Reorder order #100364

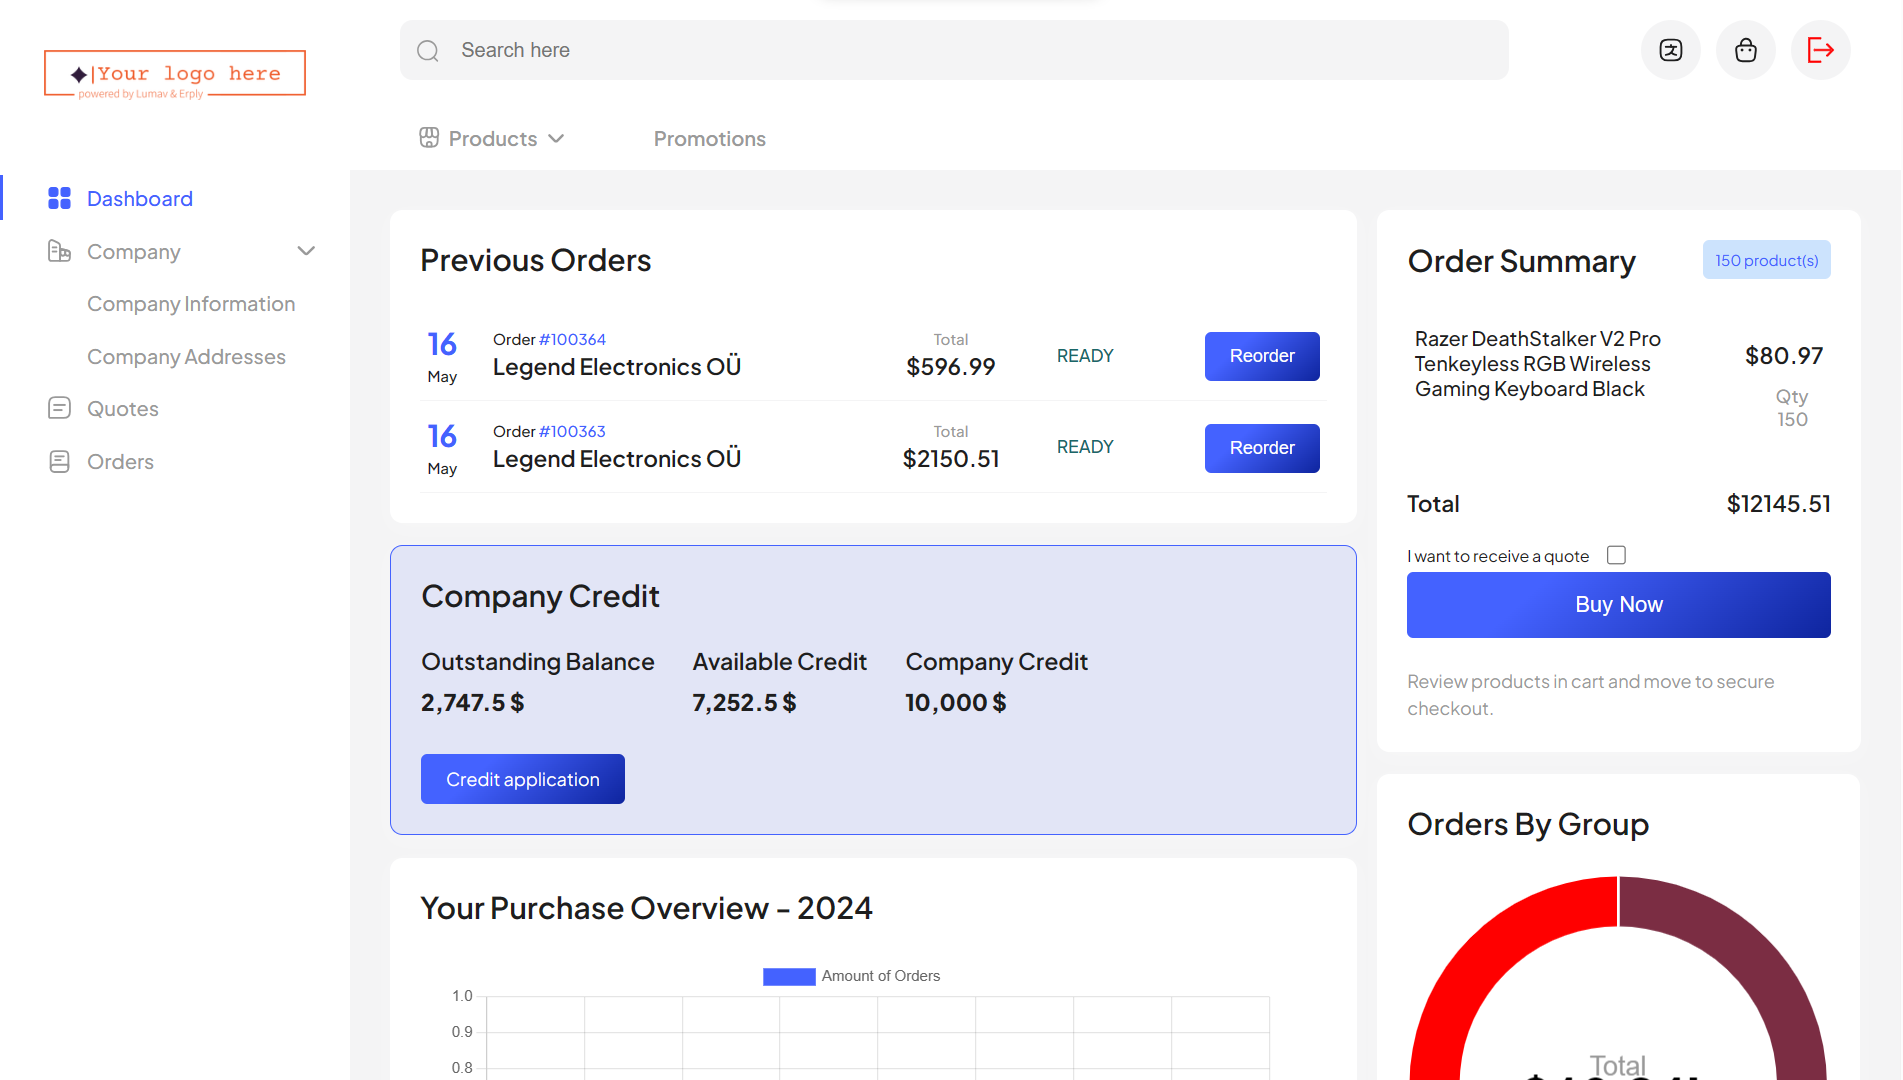tap(1261, 356)
